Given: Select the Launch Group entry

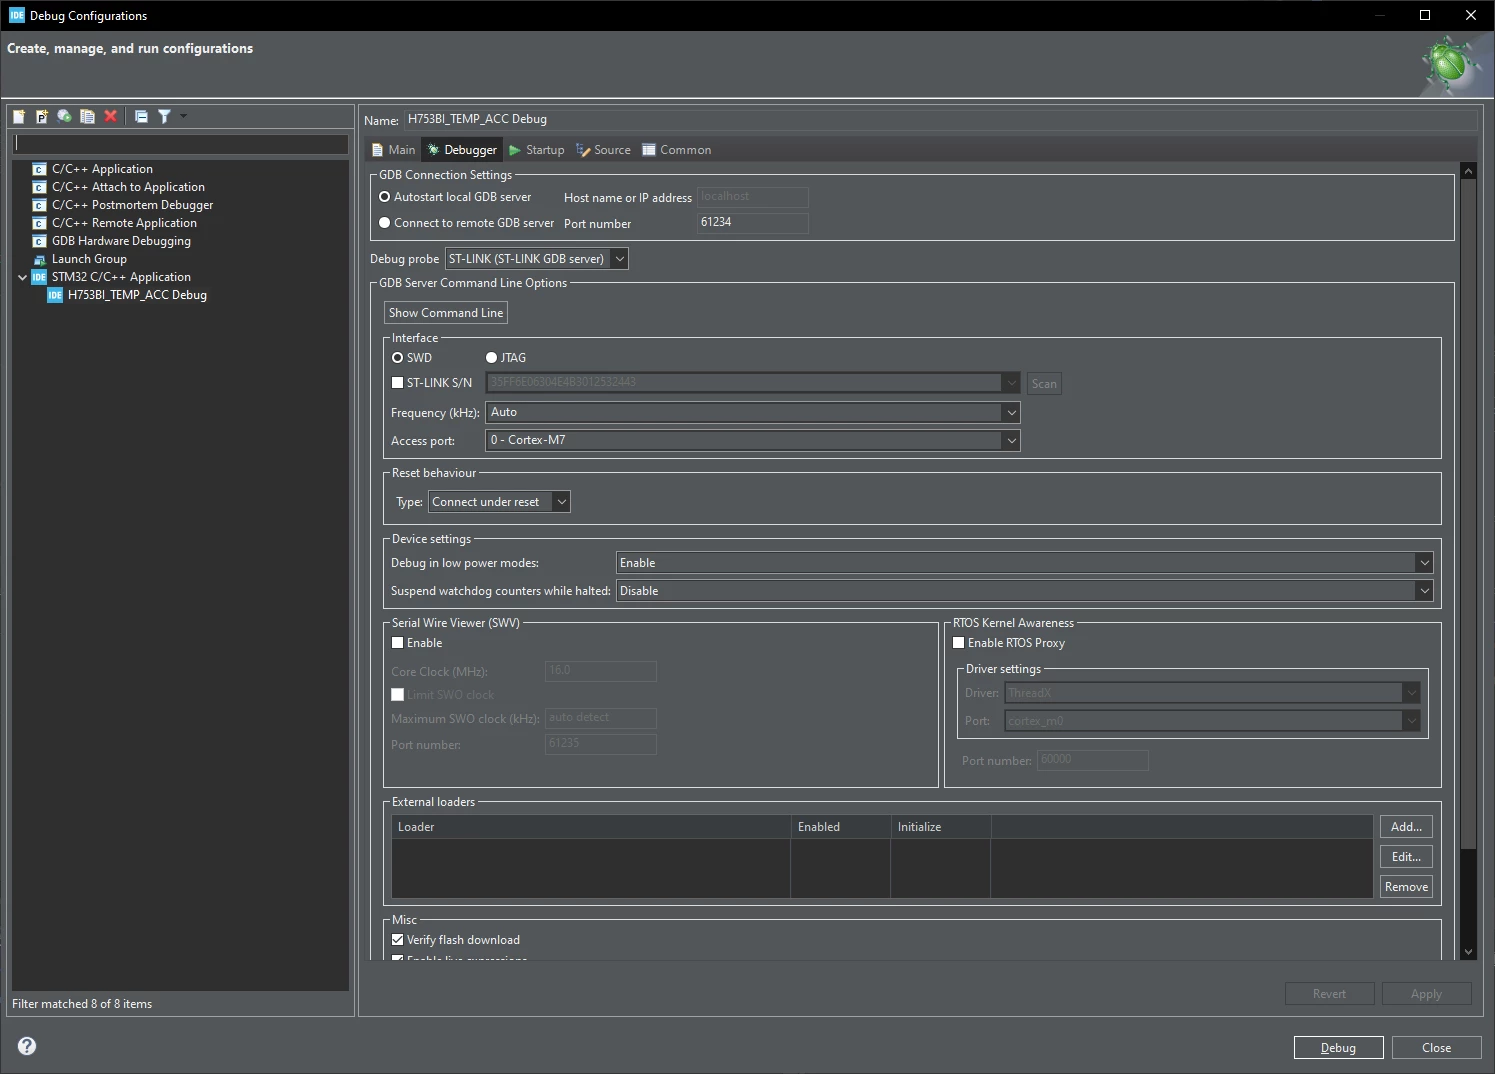Looking at the screenshot, I should [89, 259].
